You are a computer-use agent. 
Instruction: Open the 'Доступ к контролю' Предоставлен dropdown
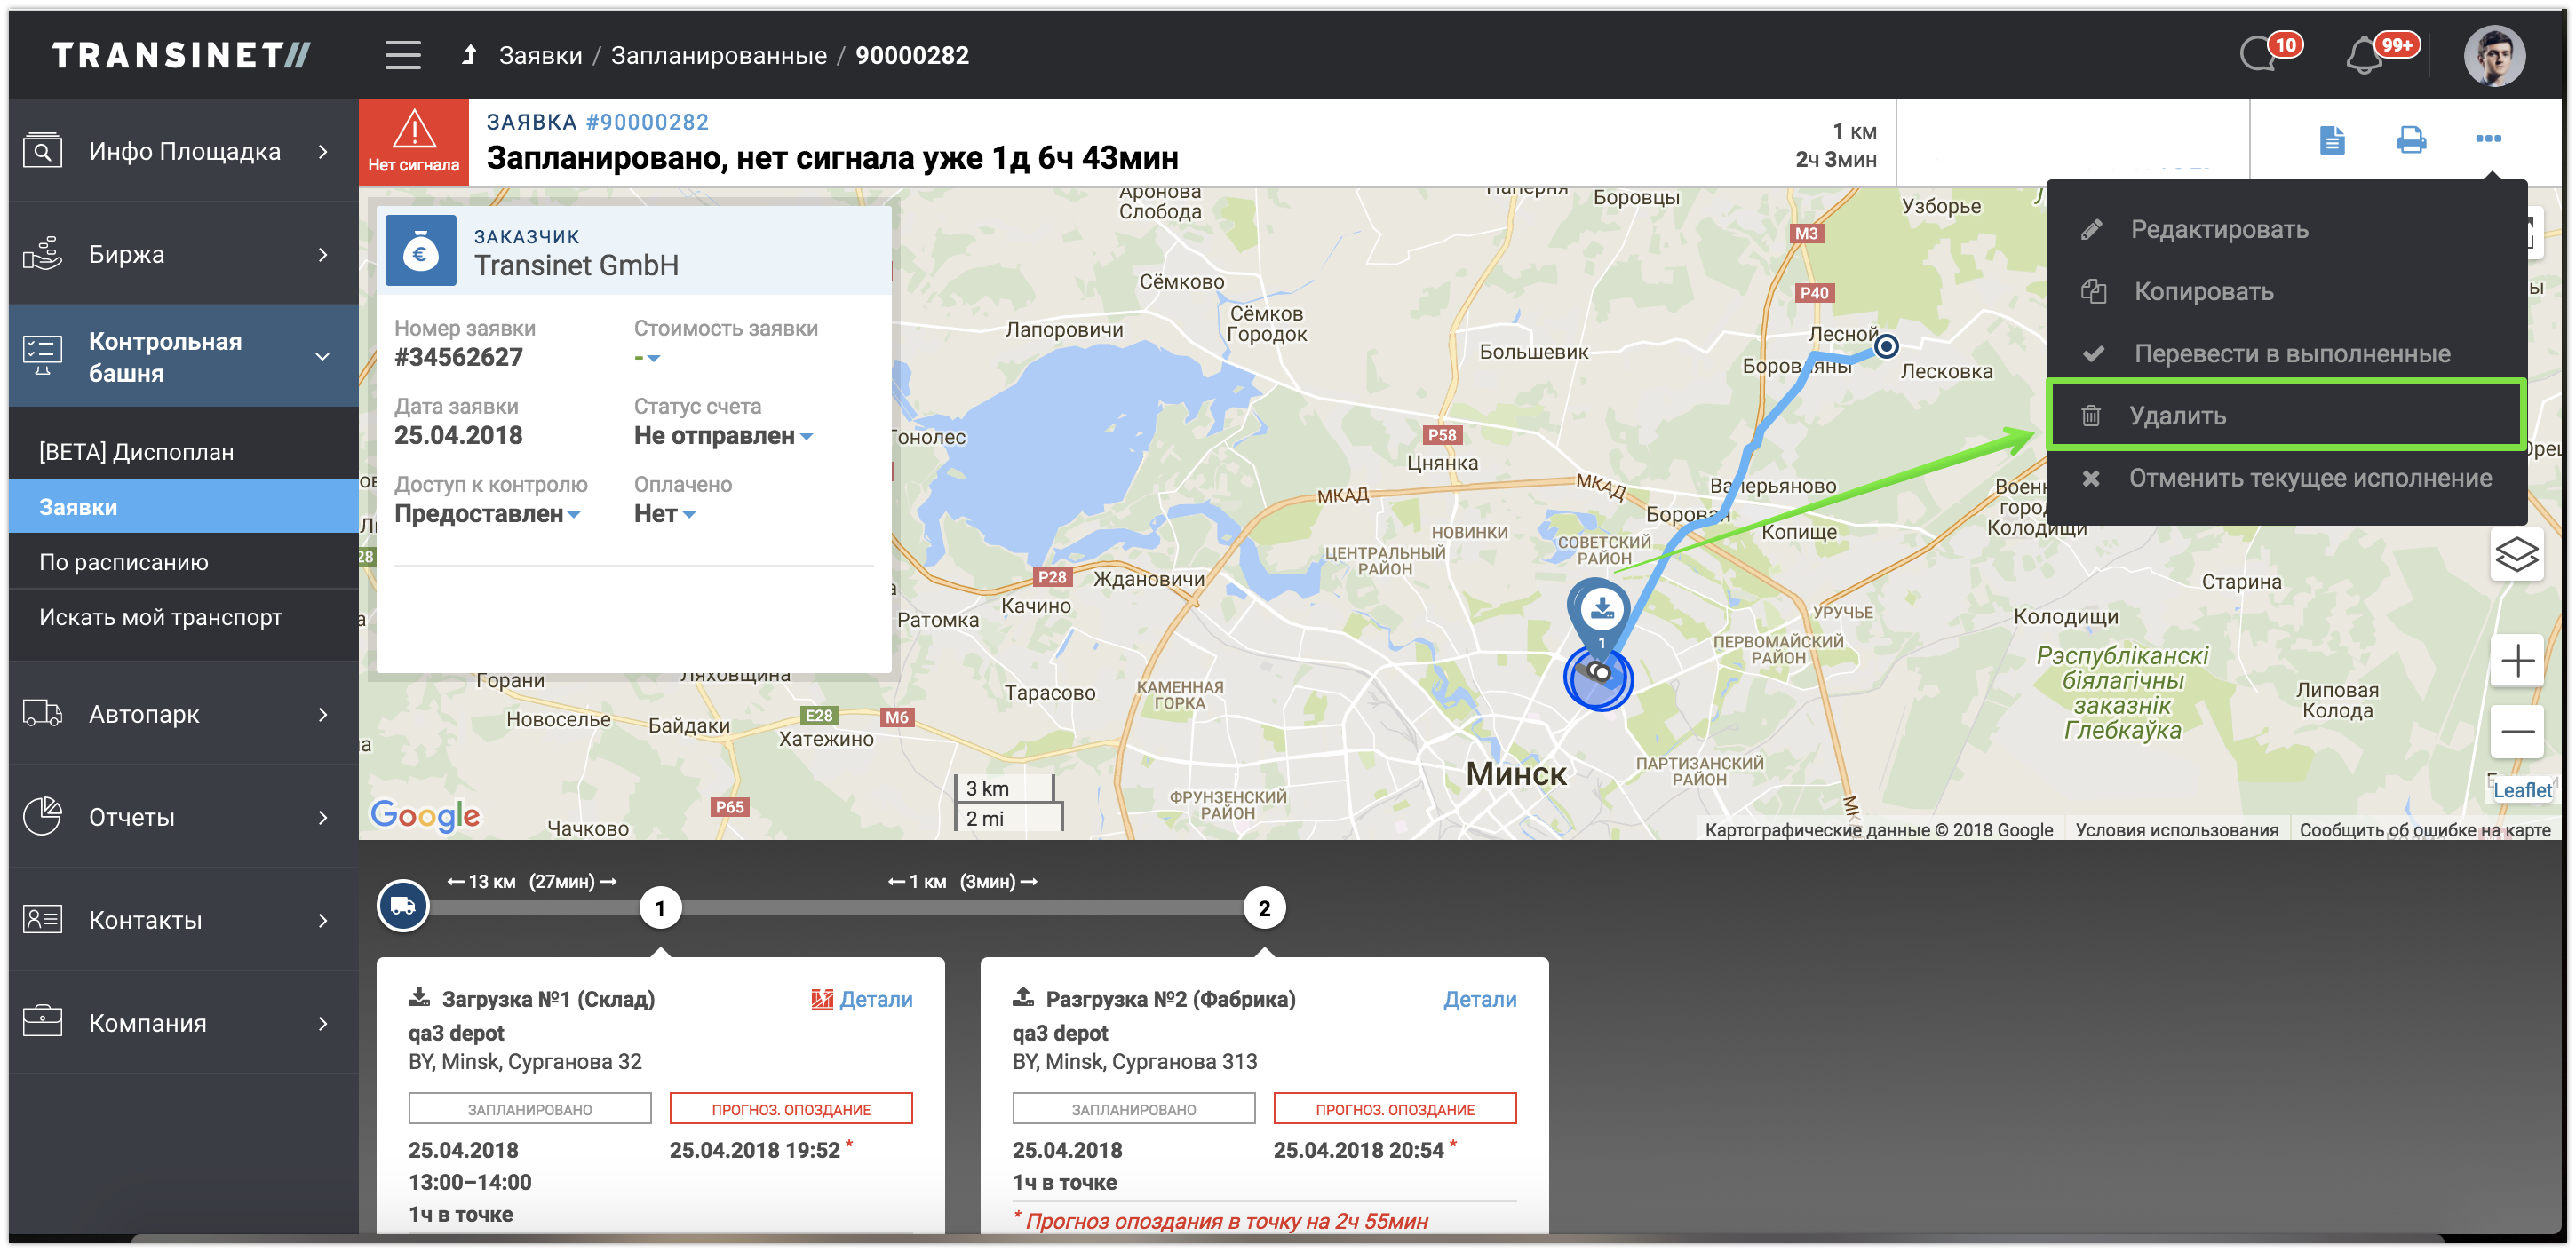click(487, 514)
